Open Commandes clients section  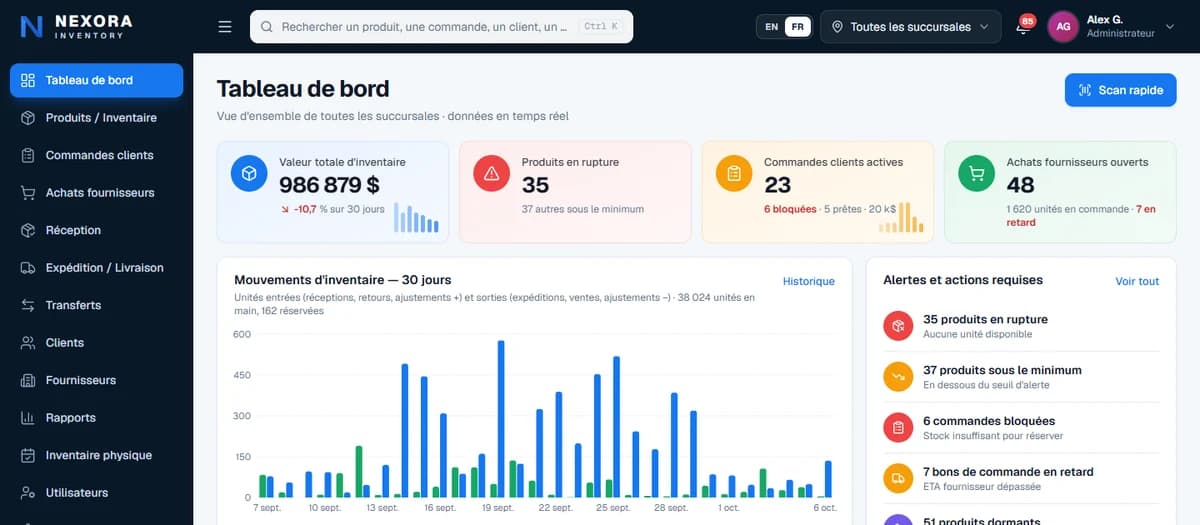coord(96,155)
